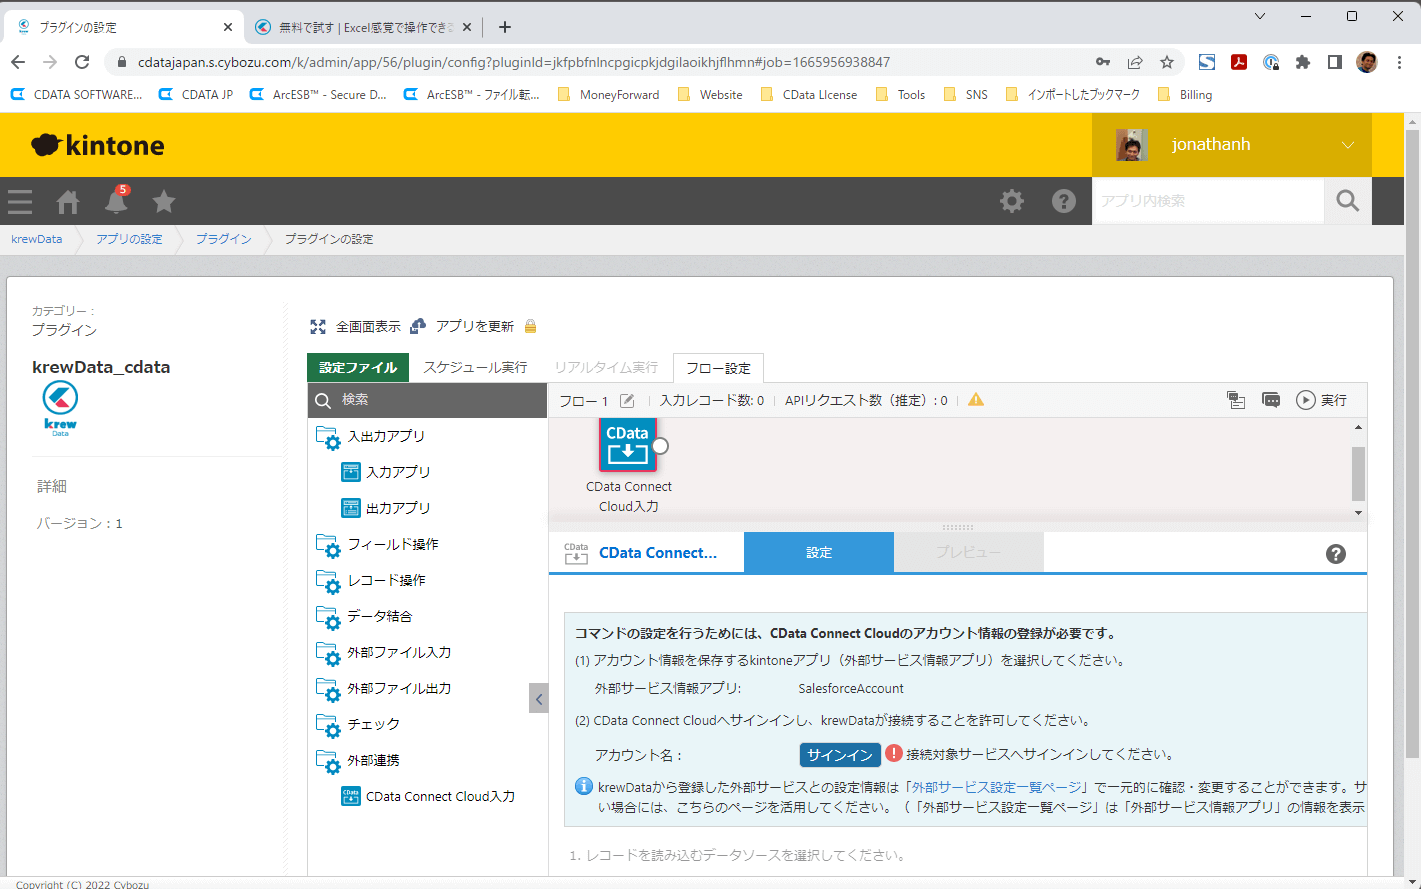Select the プレビュー tab
1421x889 pixels.
click(x=968, y=552)
